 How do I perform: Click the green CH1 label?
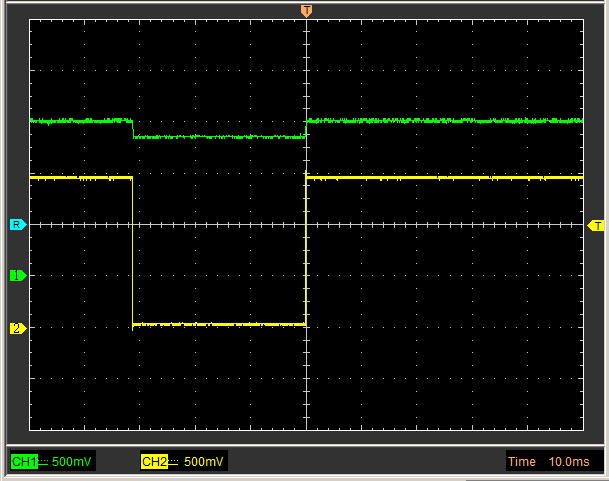(24, 462)
